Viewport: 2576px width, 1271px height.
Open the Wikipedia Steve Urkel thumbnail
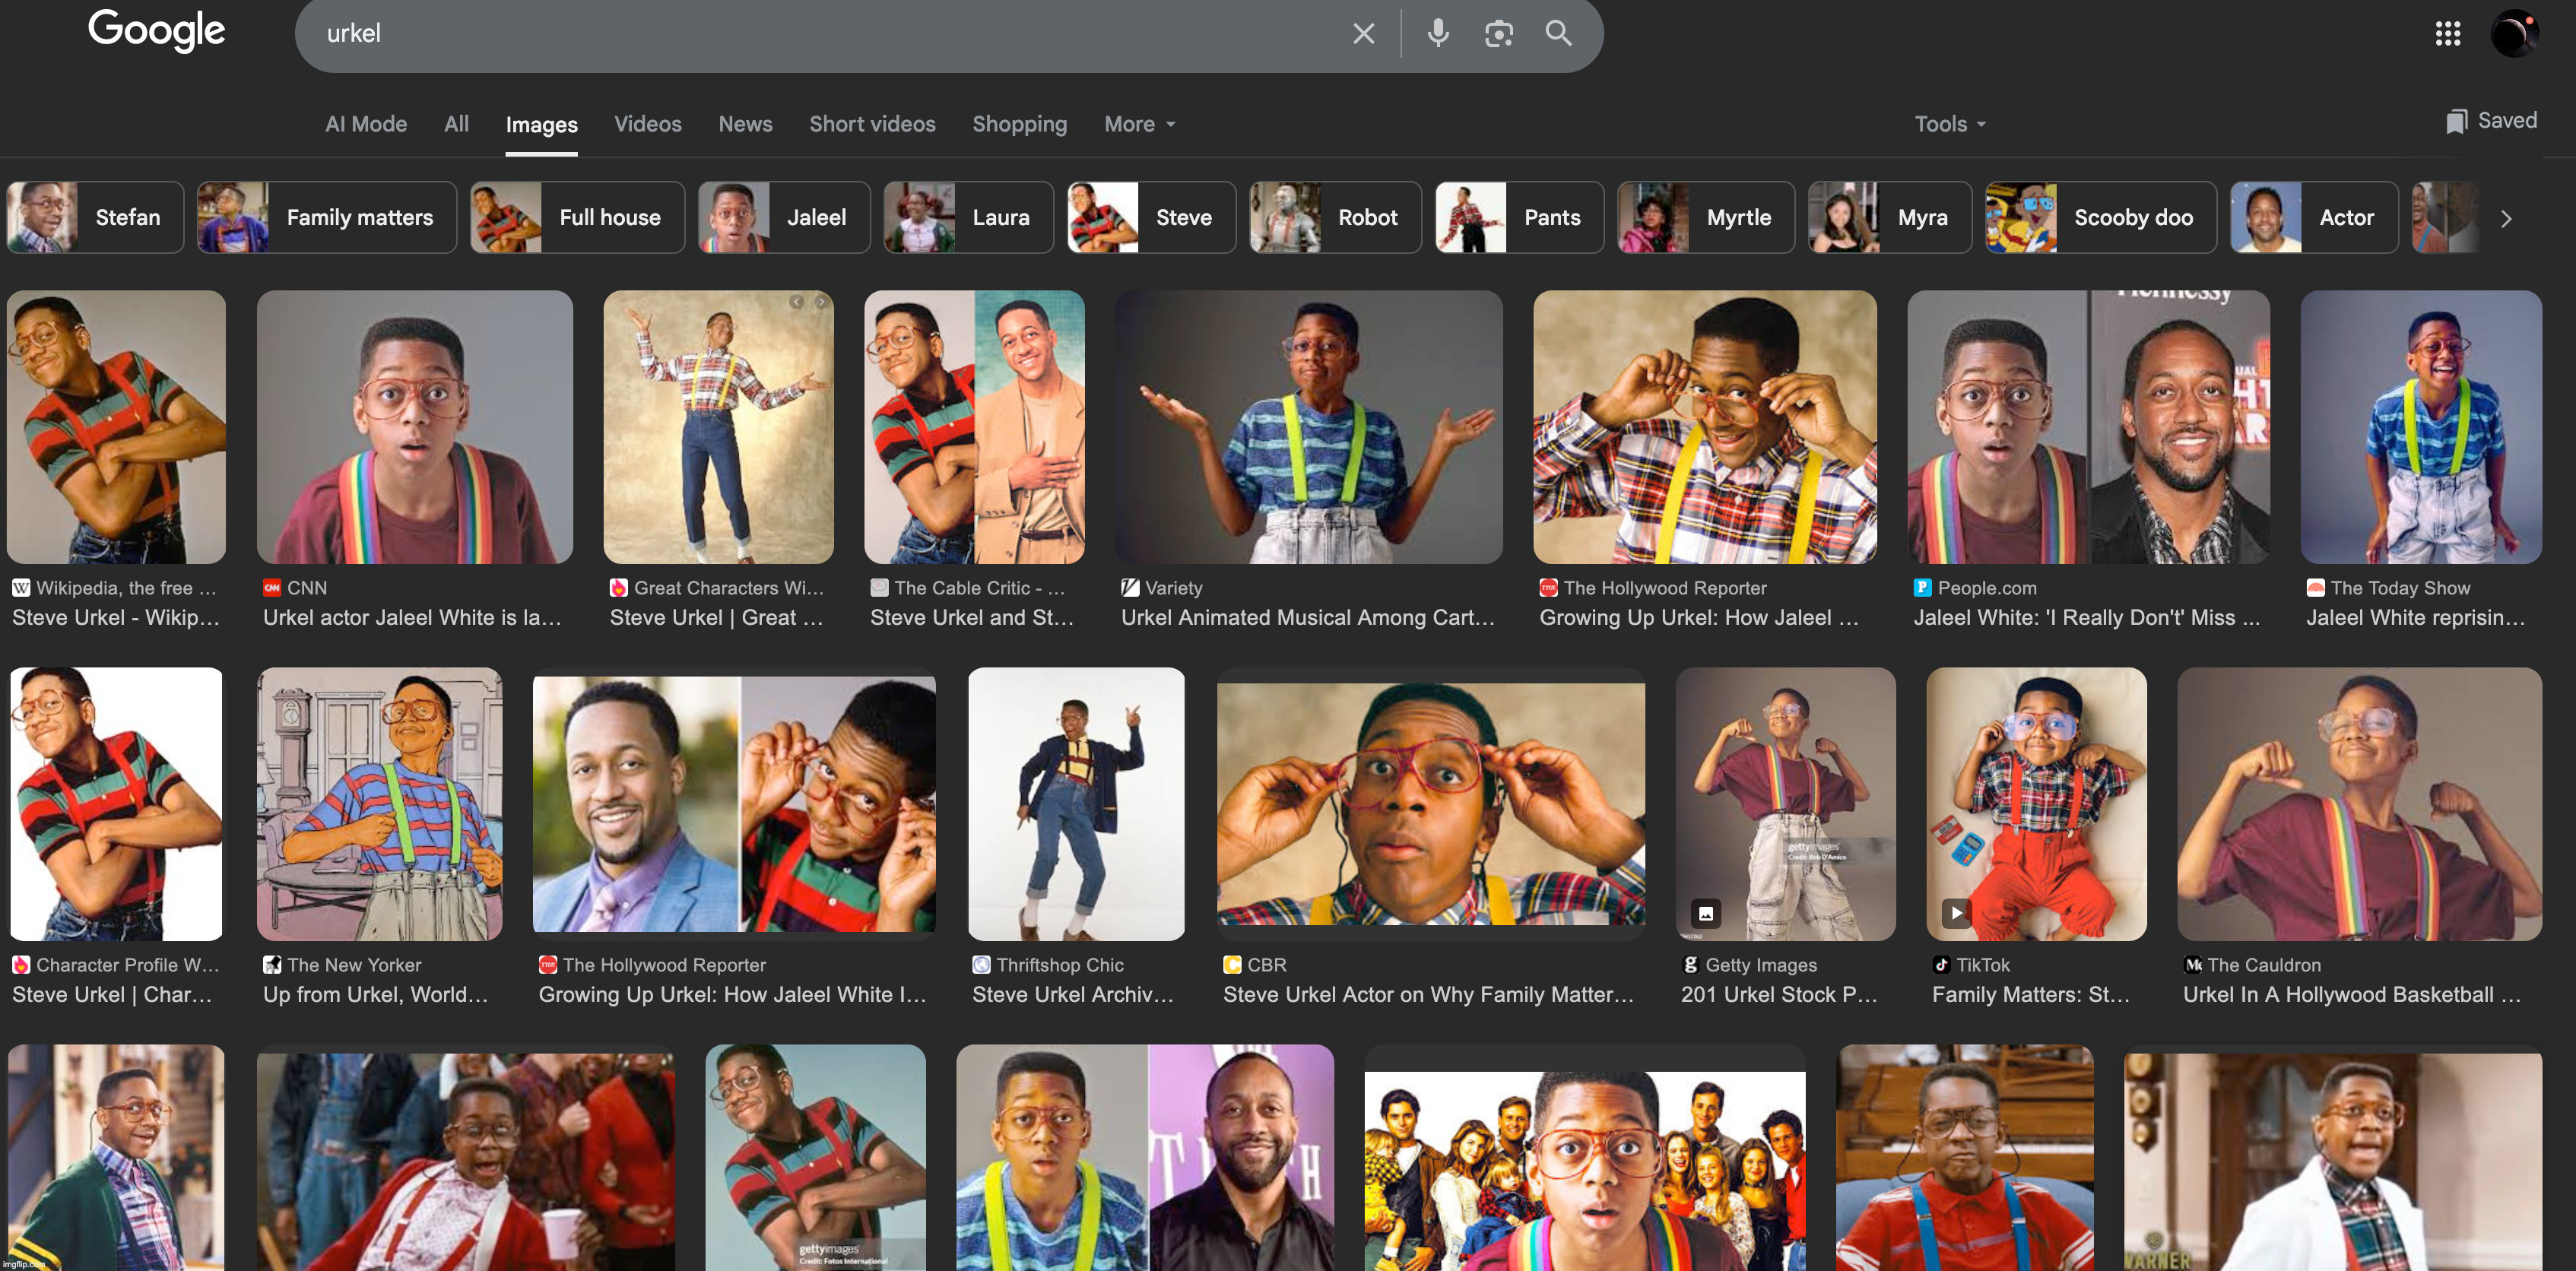tap(116, 427)
